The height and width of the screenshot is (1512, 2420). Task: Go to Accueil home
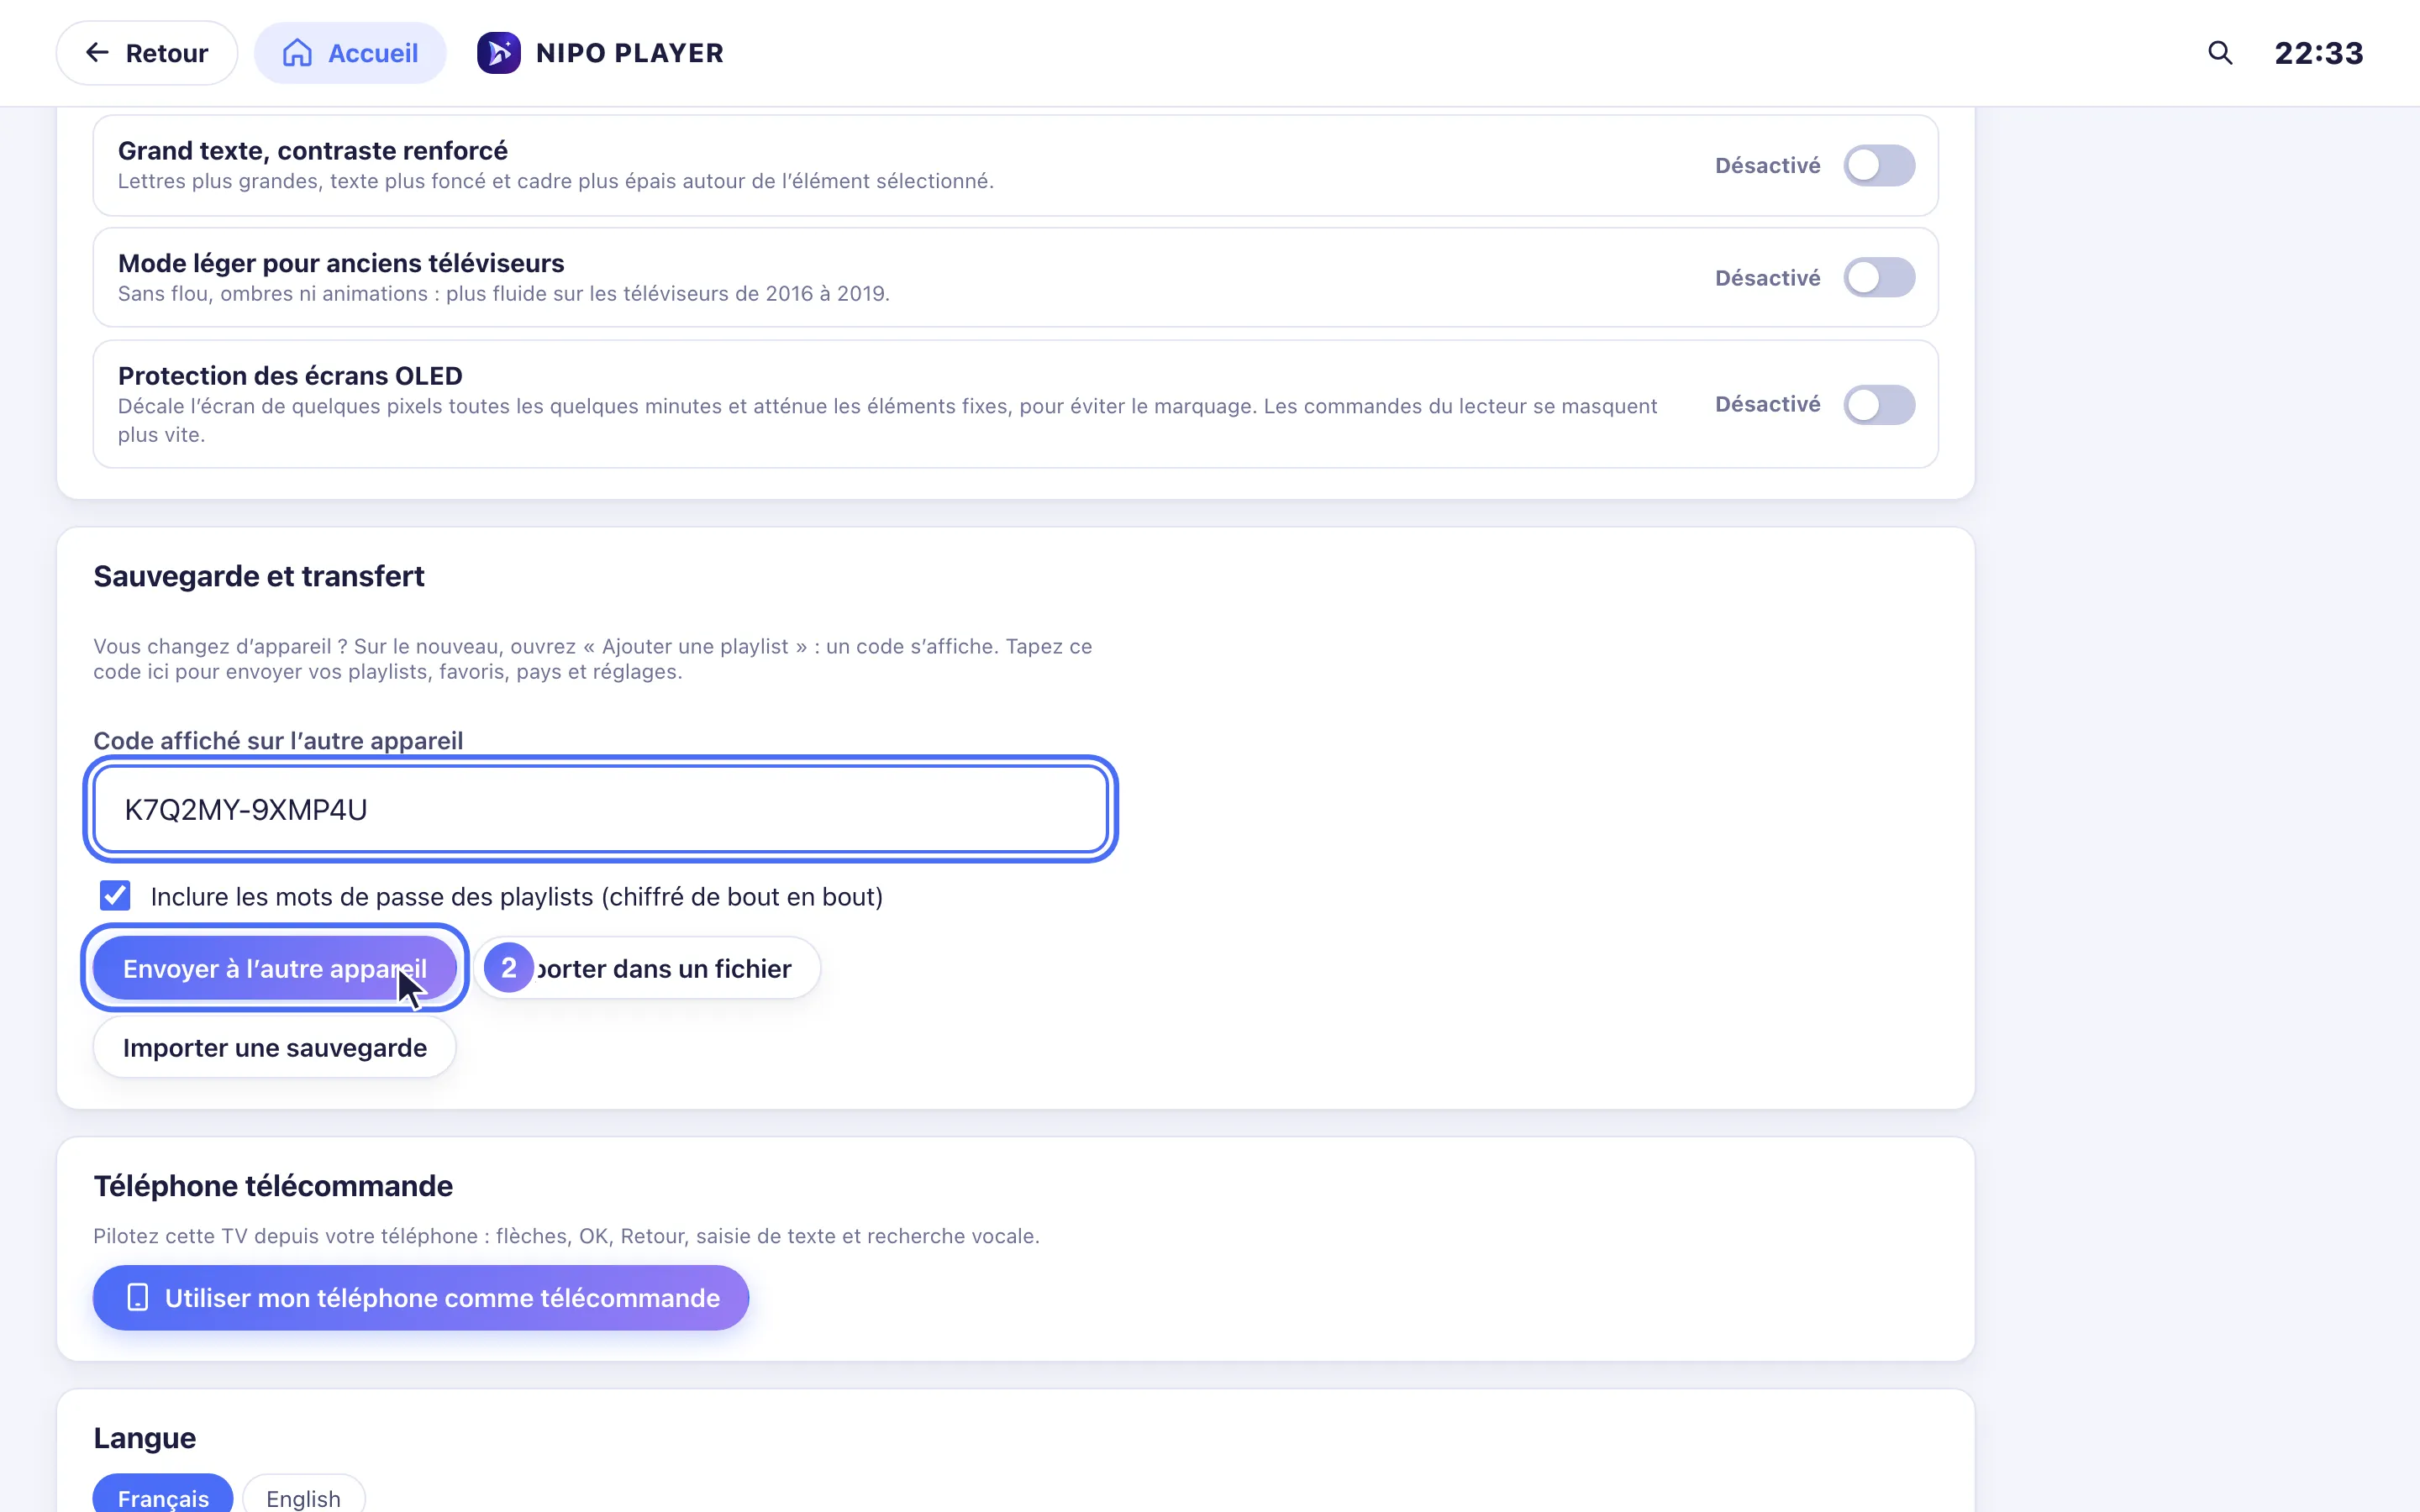[x=350, y=53]
